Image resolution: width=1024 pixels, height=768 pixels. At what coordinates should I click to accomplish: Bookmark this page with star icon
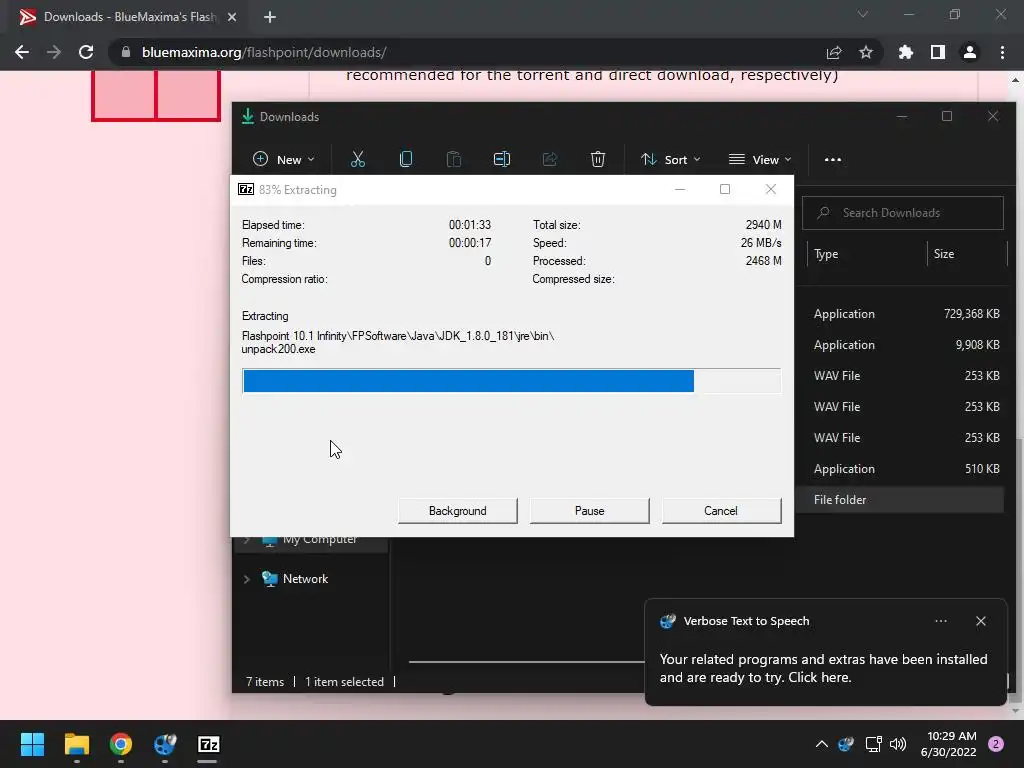click(866, 52)
